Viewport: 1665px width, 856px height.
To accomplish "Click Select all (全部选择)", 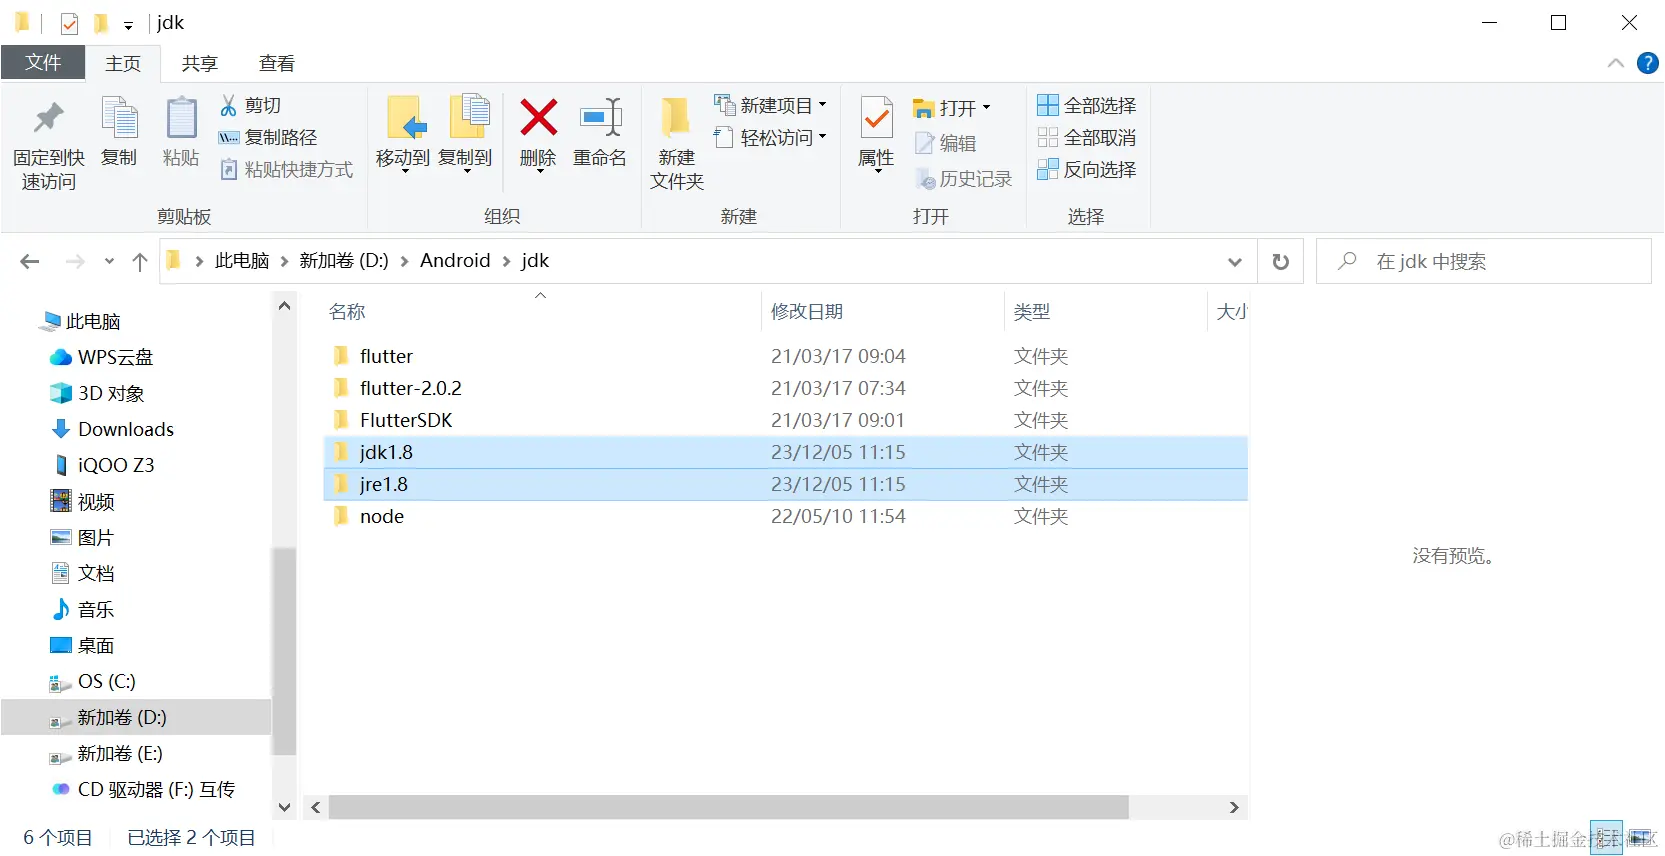I will click(x=1087, y=105).
